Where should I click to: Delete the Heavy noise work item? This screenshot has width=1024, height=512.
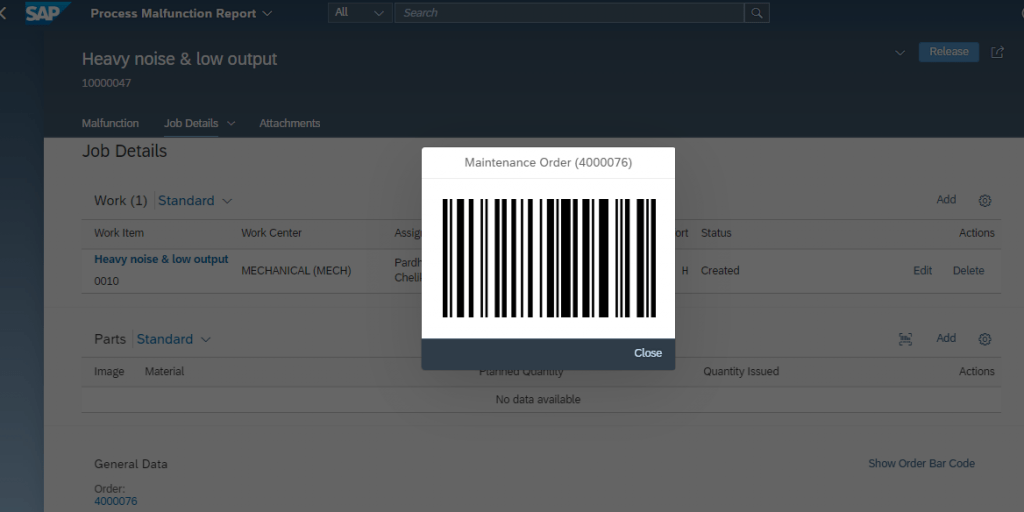(968, 270)
